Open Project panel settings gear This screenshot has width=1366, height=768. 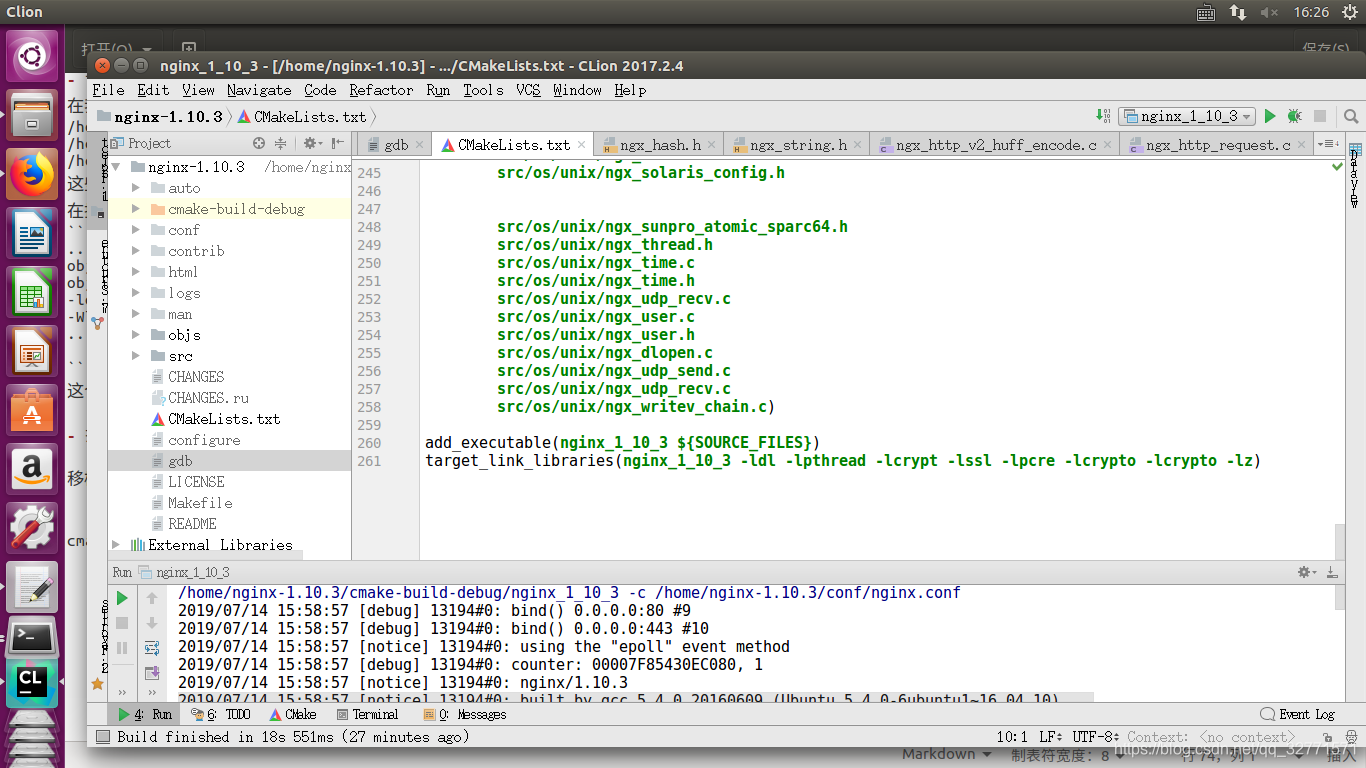click(x=312, y=144)
